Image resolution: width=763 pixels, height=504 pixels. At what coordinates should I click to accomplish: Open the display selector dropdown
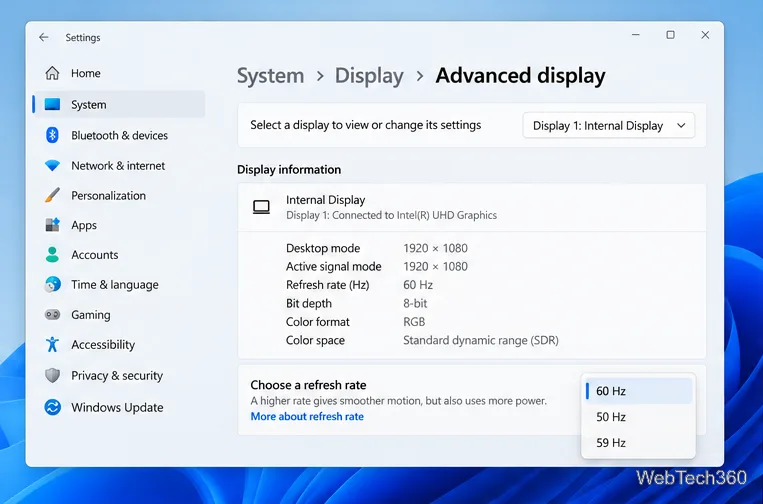point(609,126)
